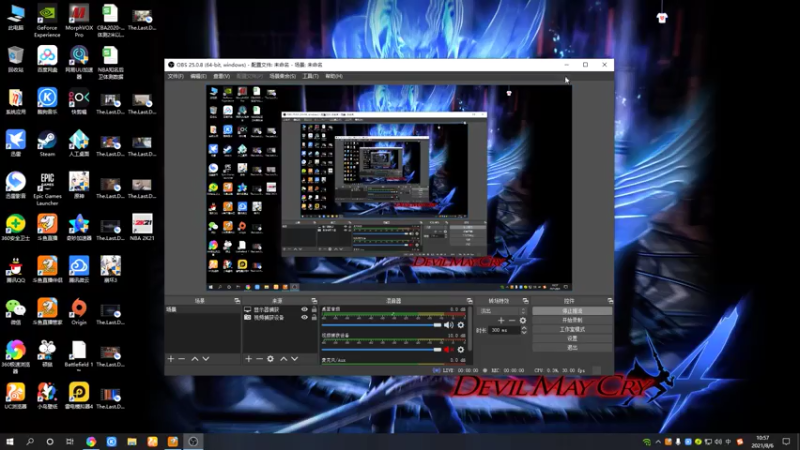This screenshot has height=450, width=800.
Task: Open the MorphVOX Pro desktop shortcut
Action: tap(79, 20)
